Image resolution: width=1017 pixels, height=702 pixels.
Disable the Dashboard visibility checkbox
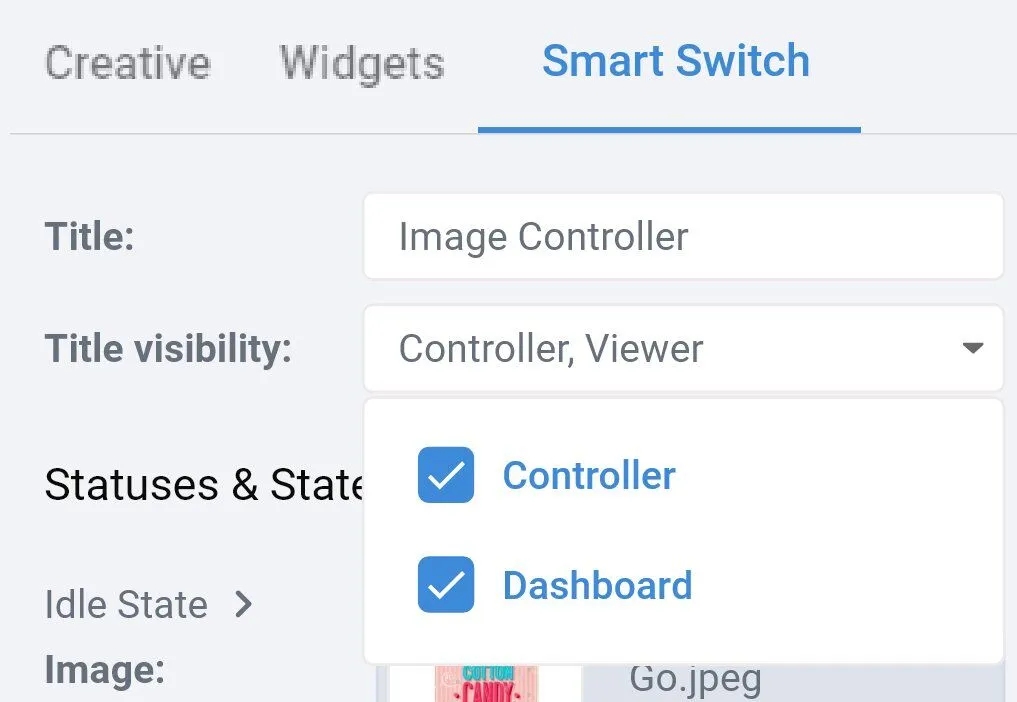click(446, 585)
